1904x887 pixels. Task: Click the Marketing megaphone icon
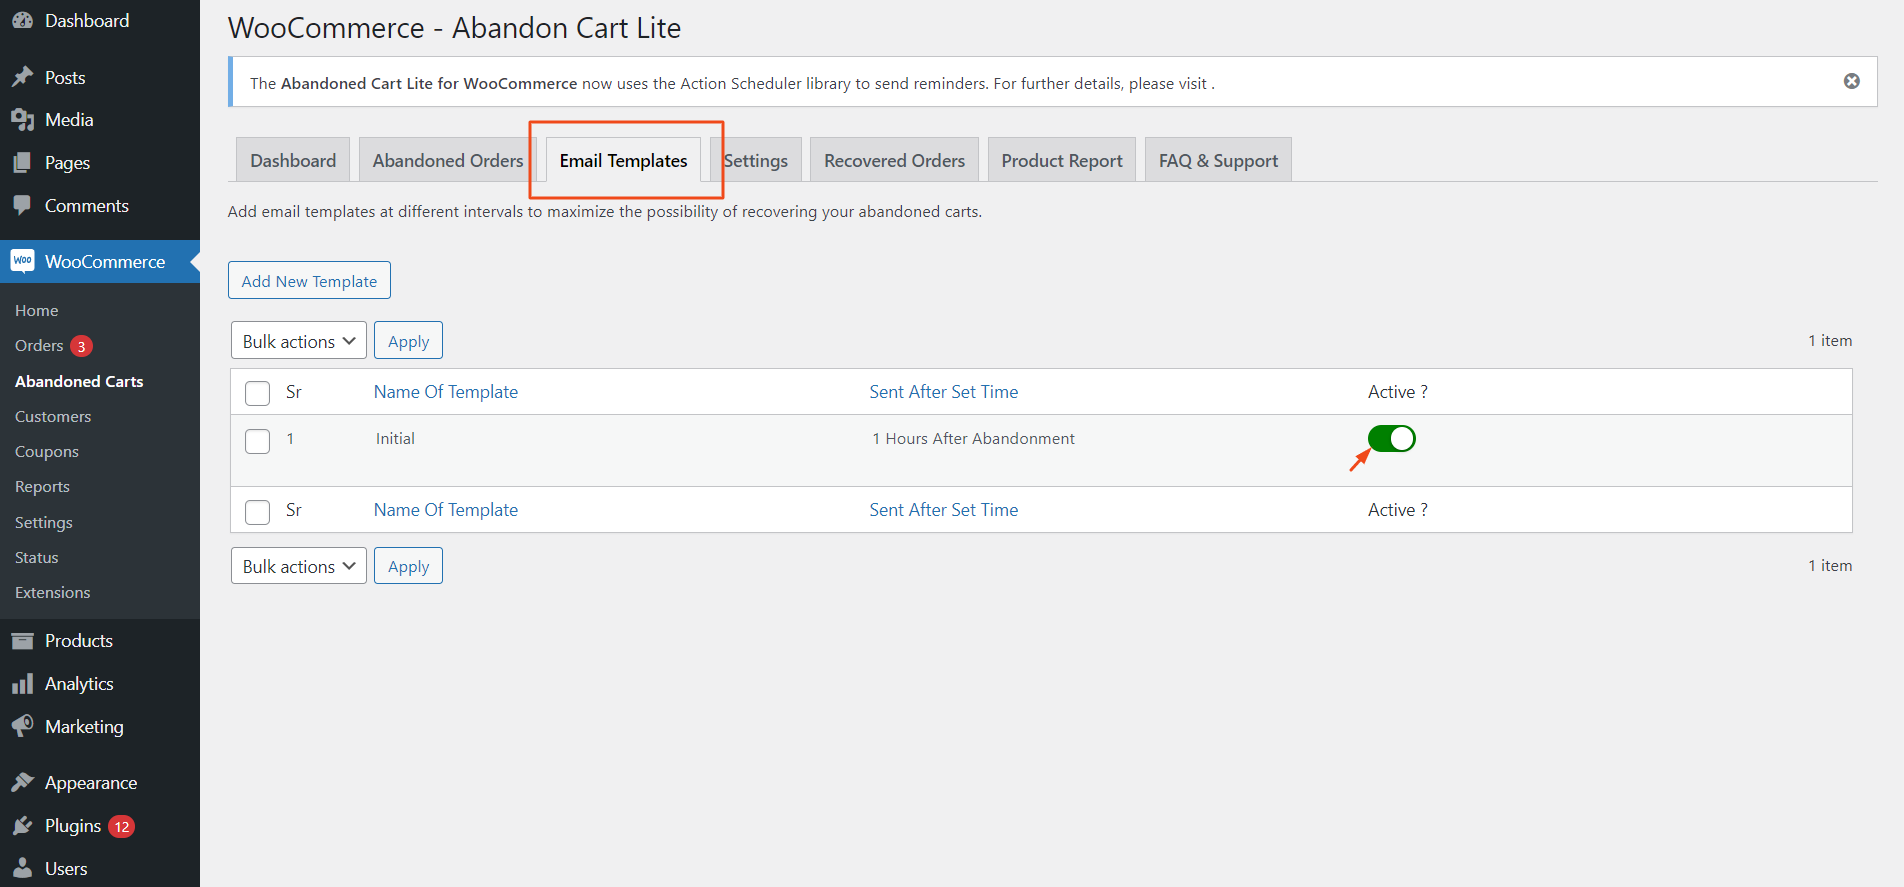(22, 727)
